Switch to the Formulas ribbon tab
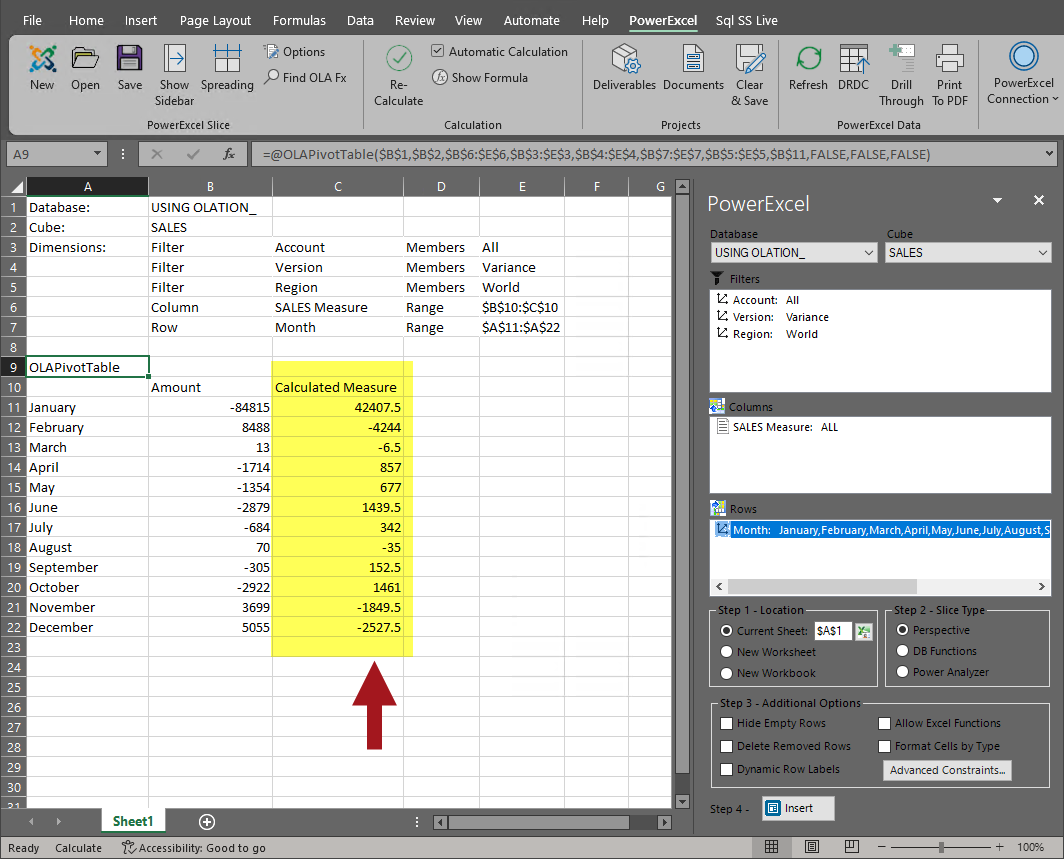Screen dimensions: 1064x859 [x=299, y=20]
